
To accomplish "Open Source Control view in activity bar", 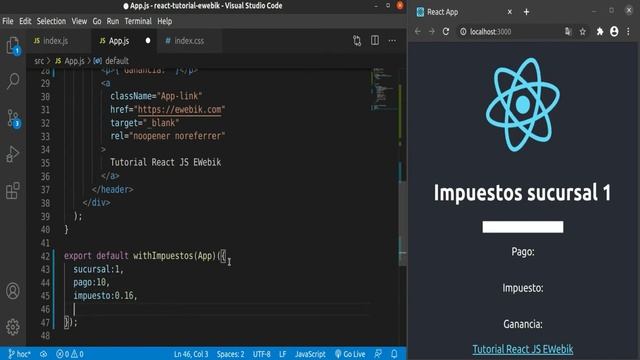I will [13, 118].
